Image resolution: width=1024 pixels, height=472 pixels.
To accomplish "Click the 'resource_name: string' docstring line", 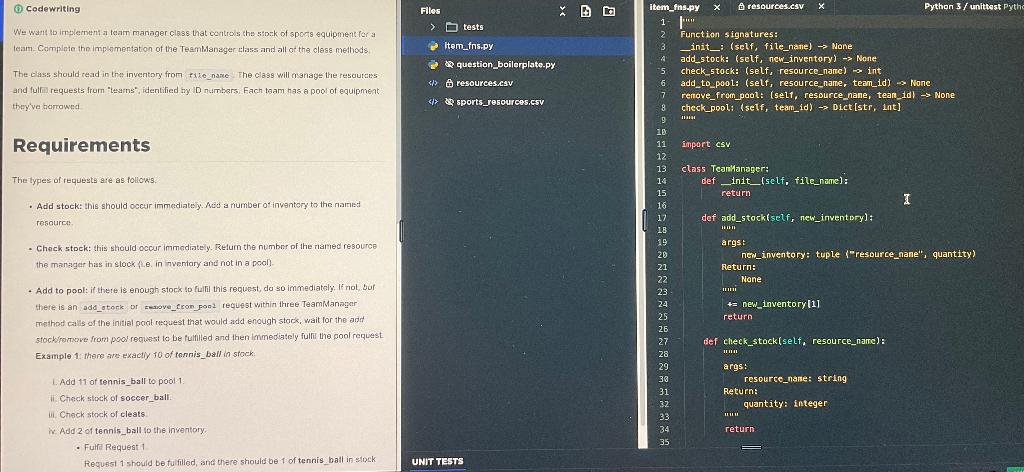I will [x=795, y=379].
